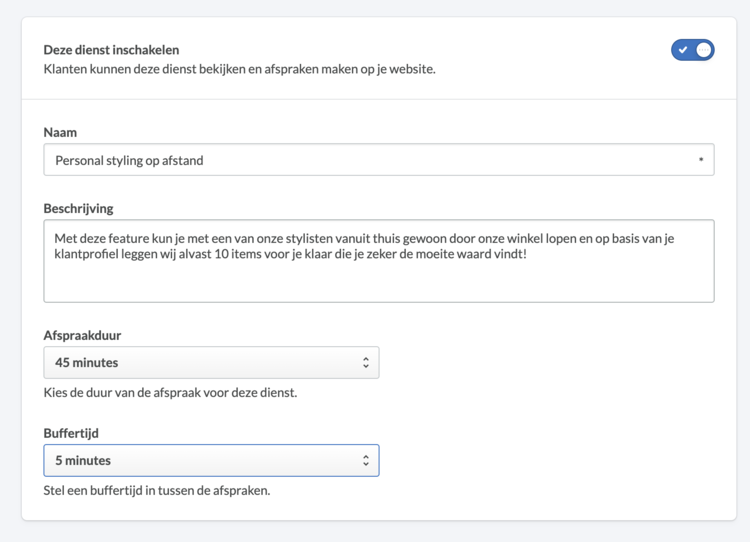This screenshot has width=750, height=542.
Task: Click the helper text 'Stel een buffertijd in'
Action: (157, 490)
